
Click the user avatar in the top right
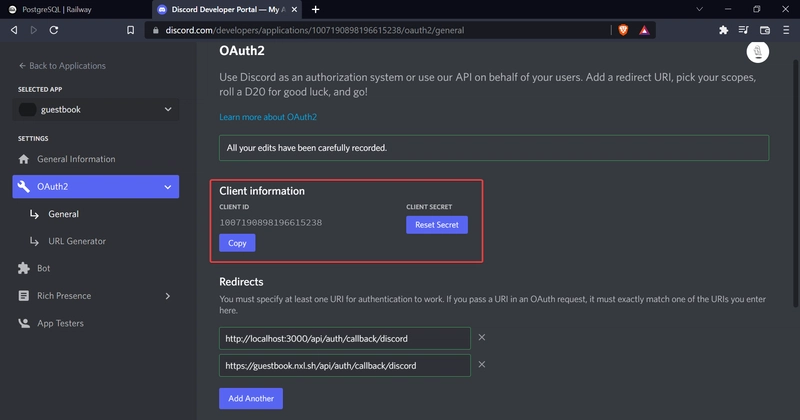758,52
